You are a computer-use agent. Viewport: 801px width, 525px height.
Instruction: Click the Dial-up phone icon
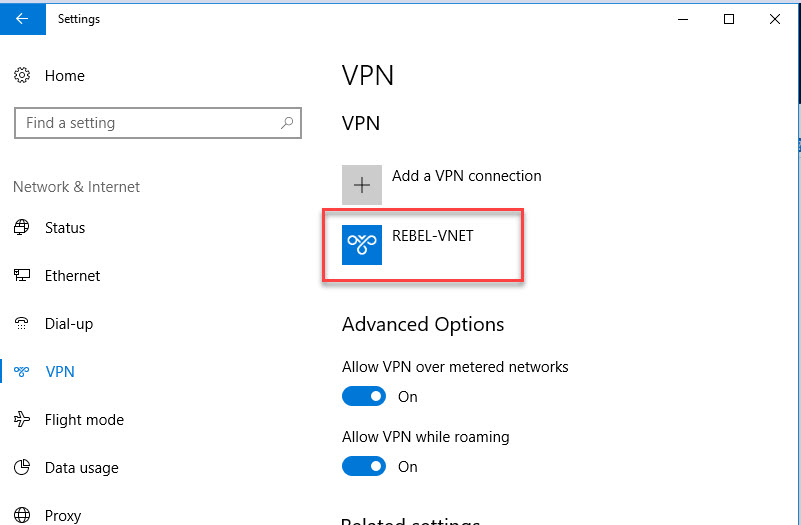[21, 324]
